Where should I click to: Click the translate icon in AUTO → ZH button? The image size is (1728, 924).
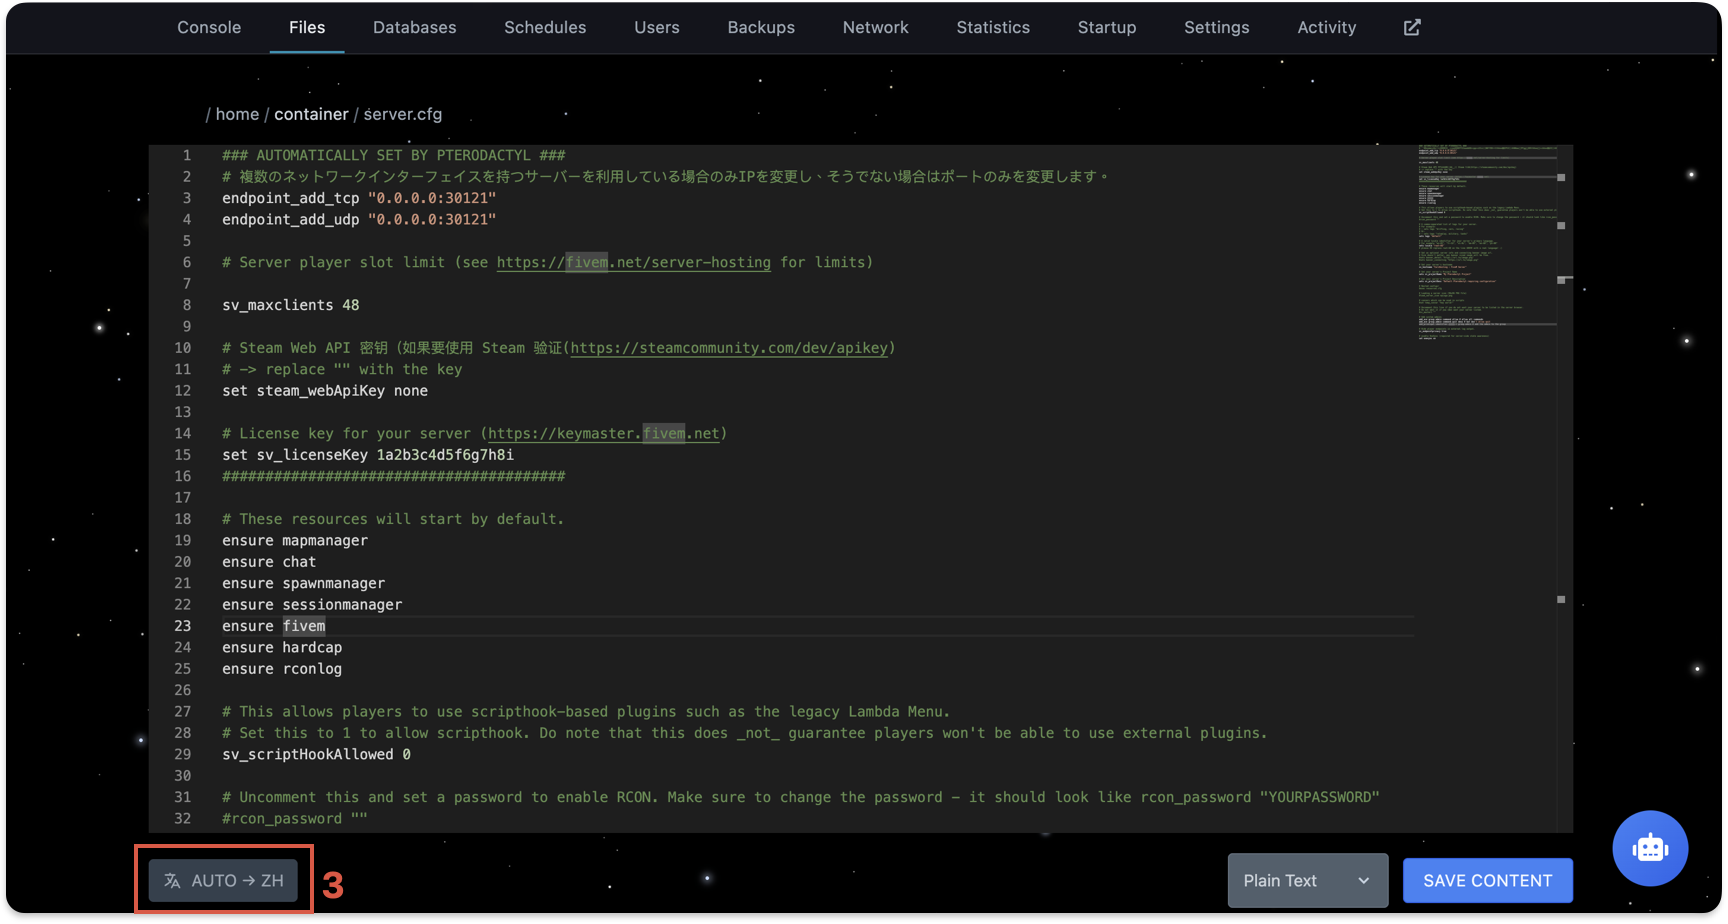[x=173, y=880]
